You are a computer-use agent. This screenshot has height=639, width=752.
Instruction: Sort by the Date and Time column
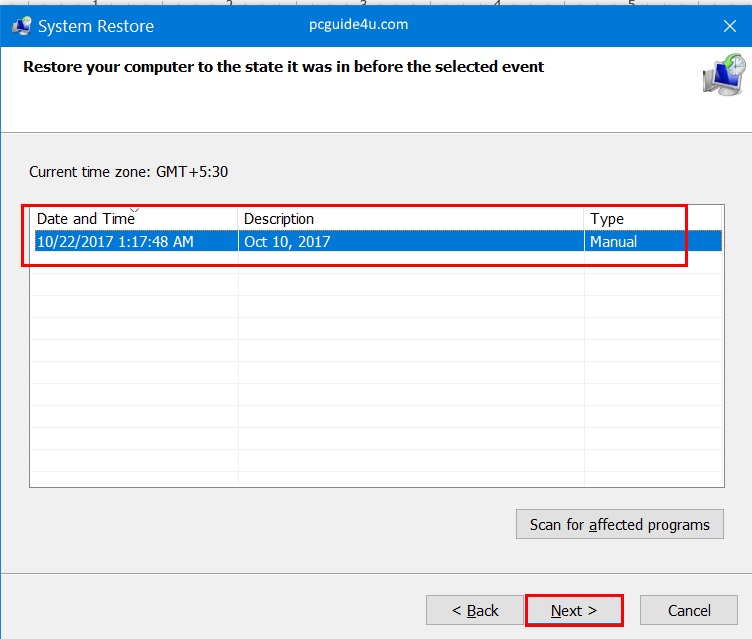[x=85, y=218]
